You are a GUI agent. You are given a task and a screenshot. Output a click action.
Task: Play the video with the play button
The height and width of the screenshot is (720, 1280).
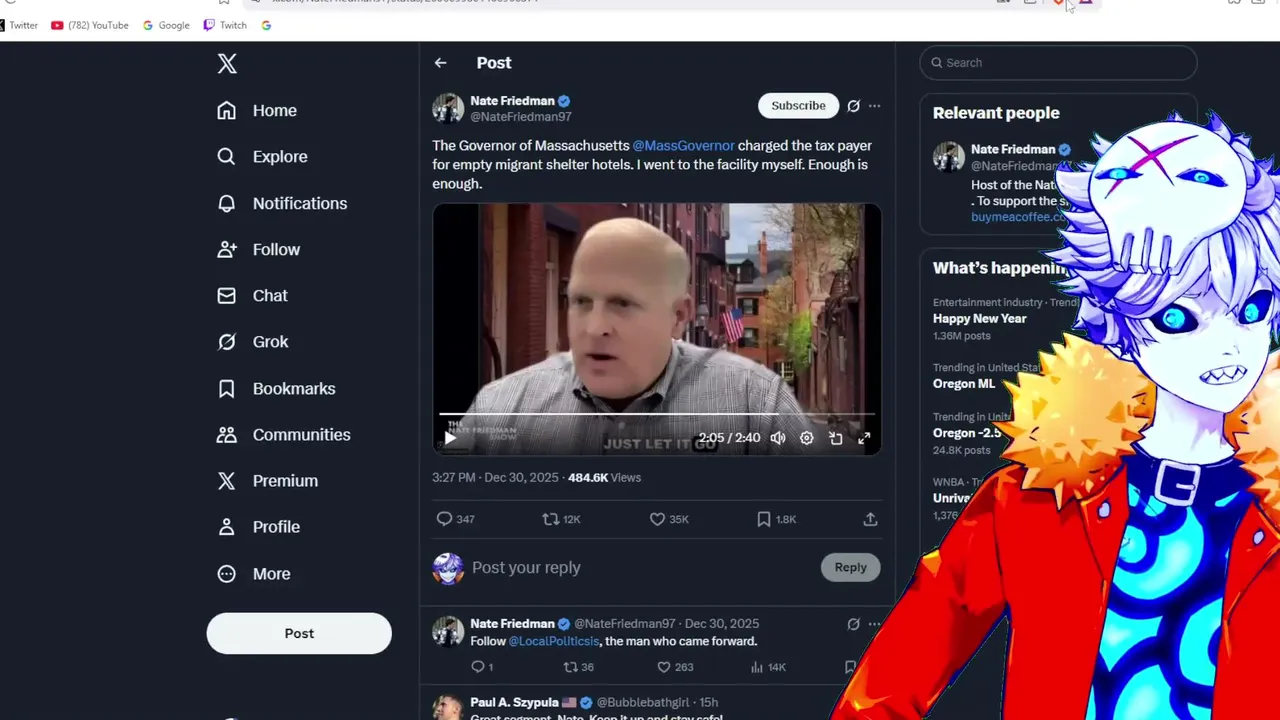click(450, 438)
